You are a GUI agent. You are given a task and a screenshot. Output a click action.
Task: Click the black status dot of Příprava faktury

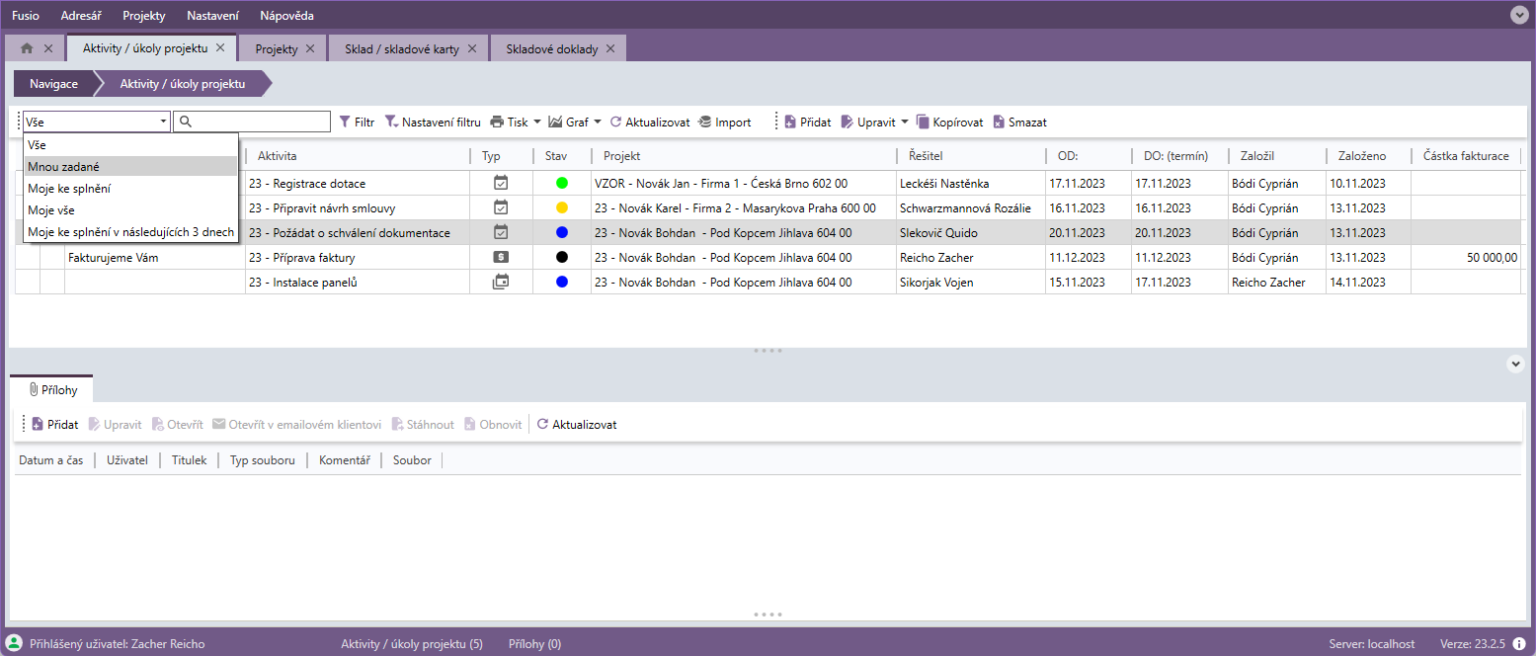pyautogui.click(x=562, y=257)
